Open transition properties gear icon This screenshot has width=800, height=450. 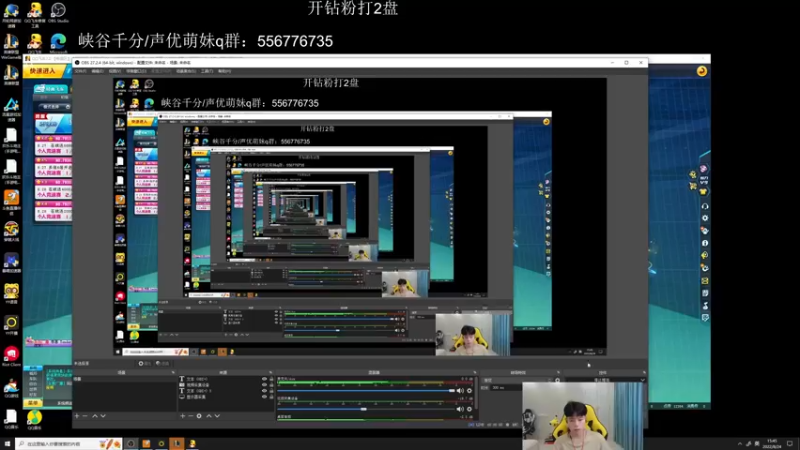tap(557, 380)
